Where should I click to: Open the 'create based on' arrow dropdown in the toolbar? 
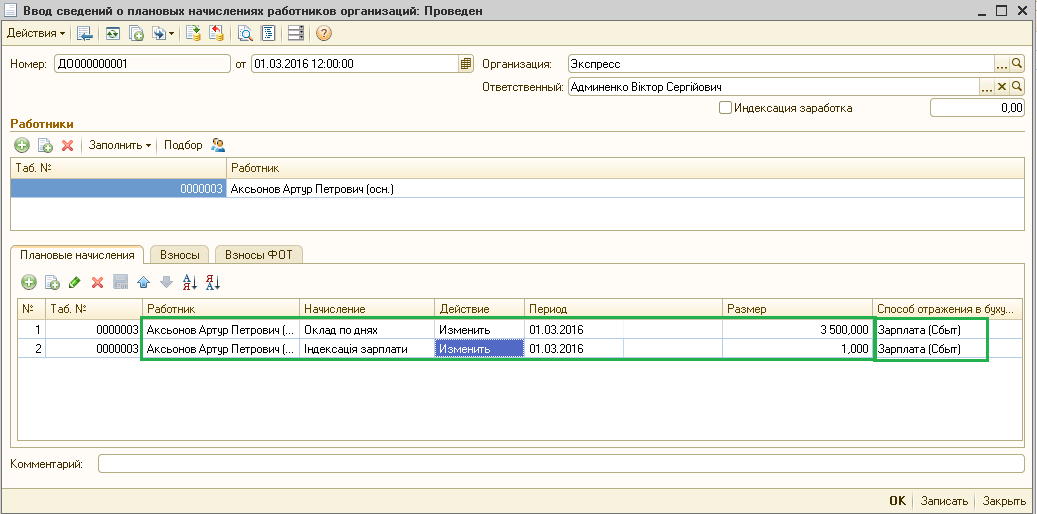click(x=163, y=33)
